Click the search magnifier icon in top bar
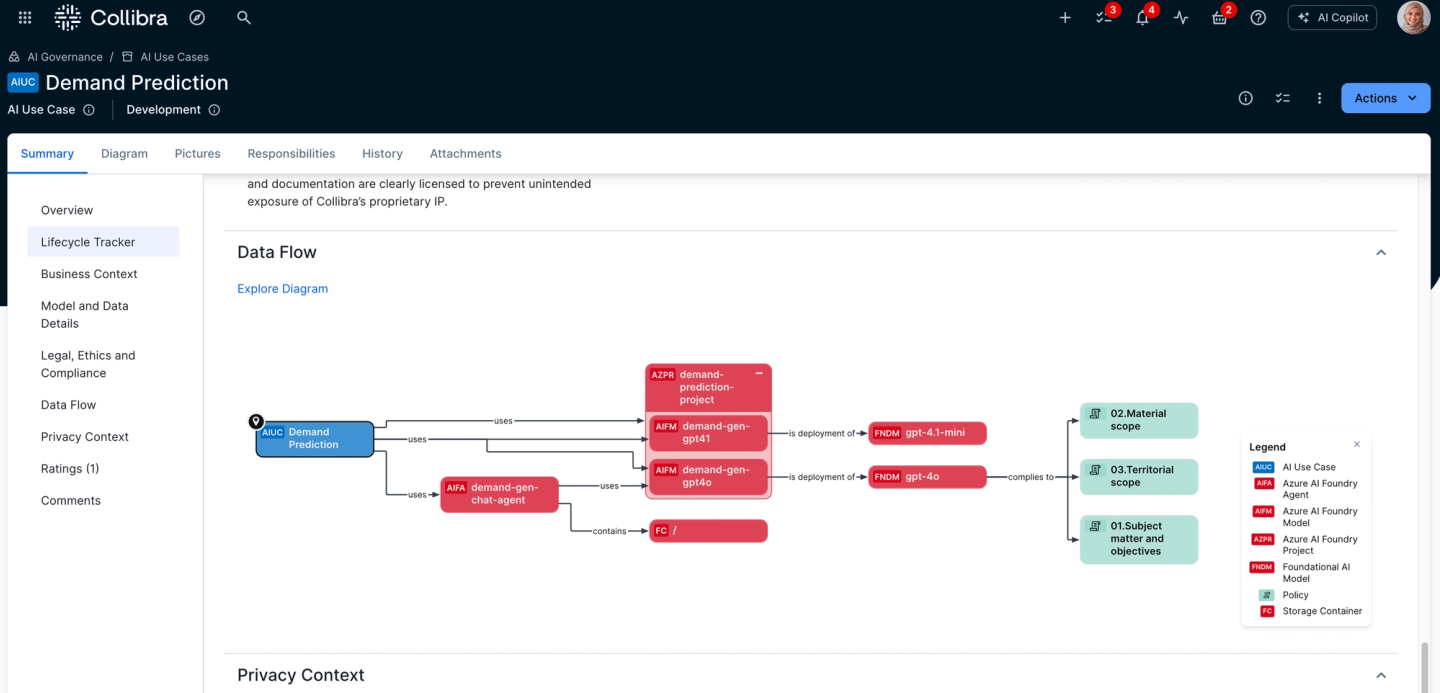The image size is (1440, 693). (243, 17)
